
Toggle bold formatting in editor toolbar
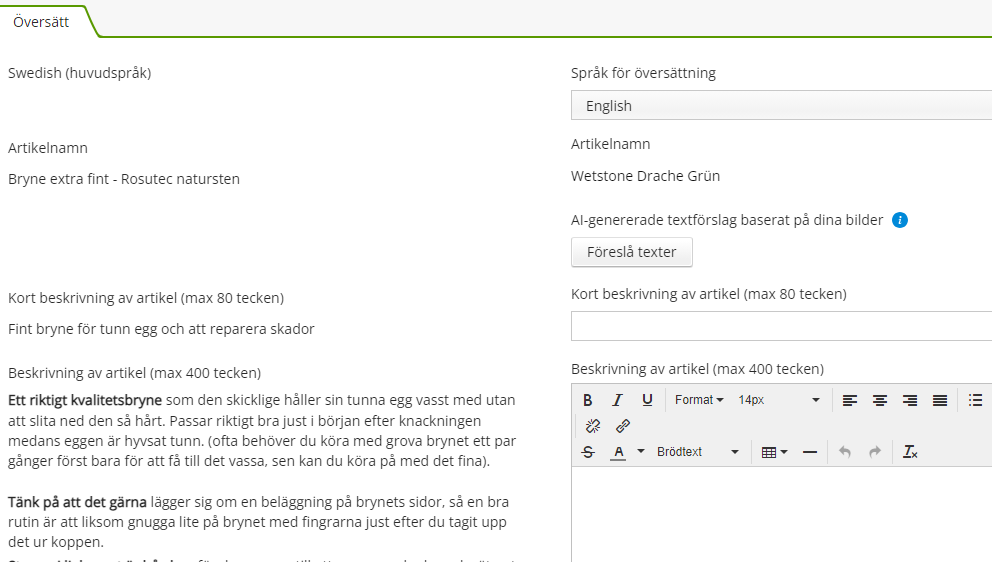(588, 400)
